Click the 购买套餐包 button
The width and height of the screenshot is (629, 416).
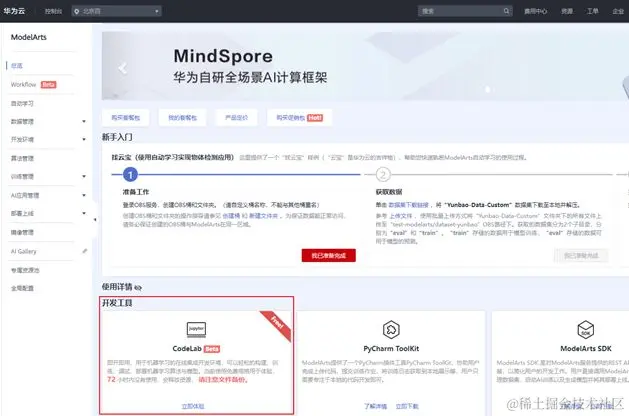[126, 118]
